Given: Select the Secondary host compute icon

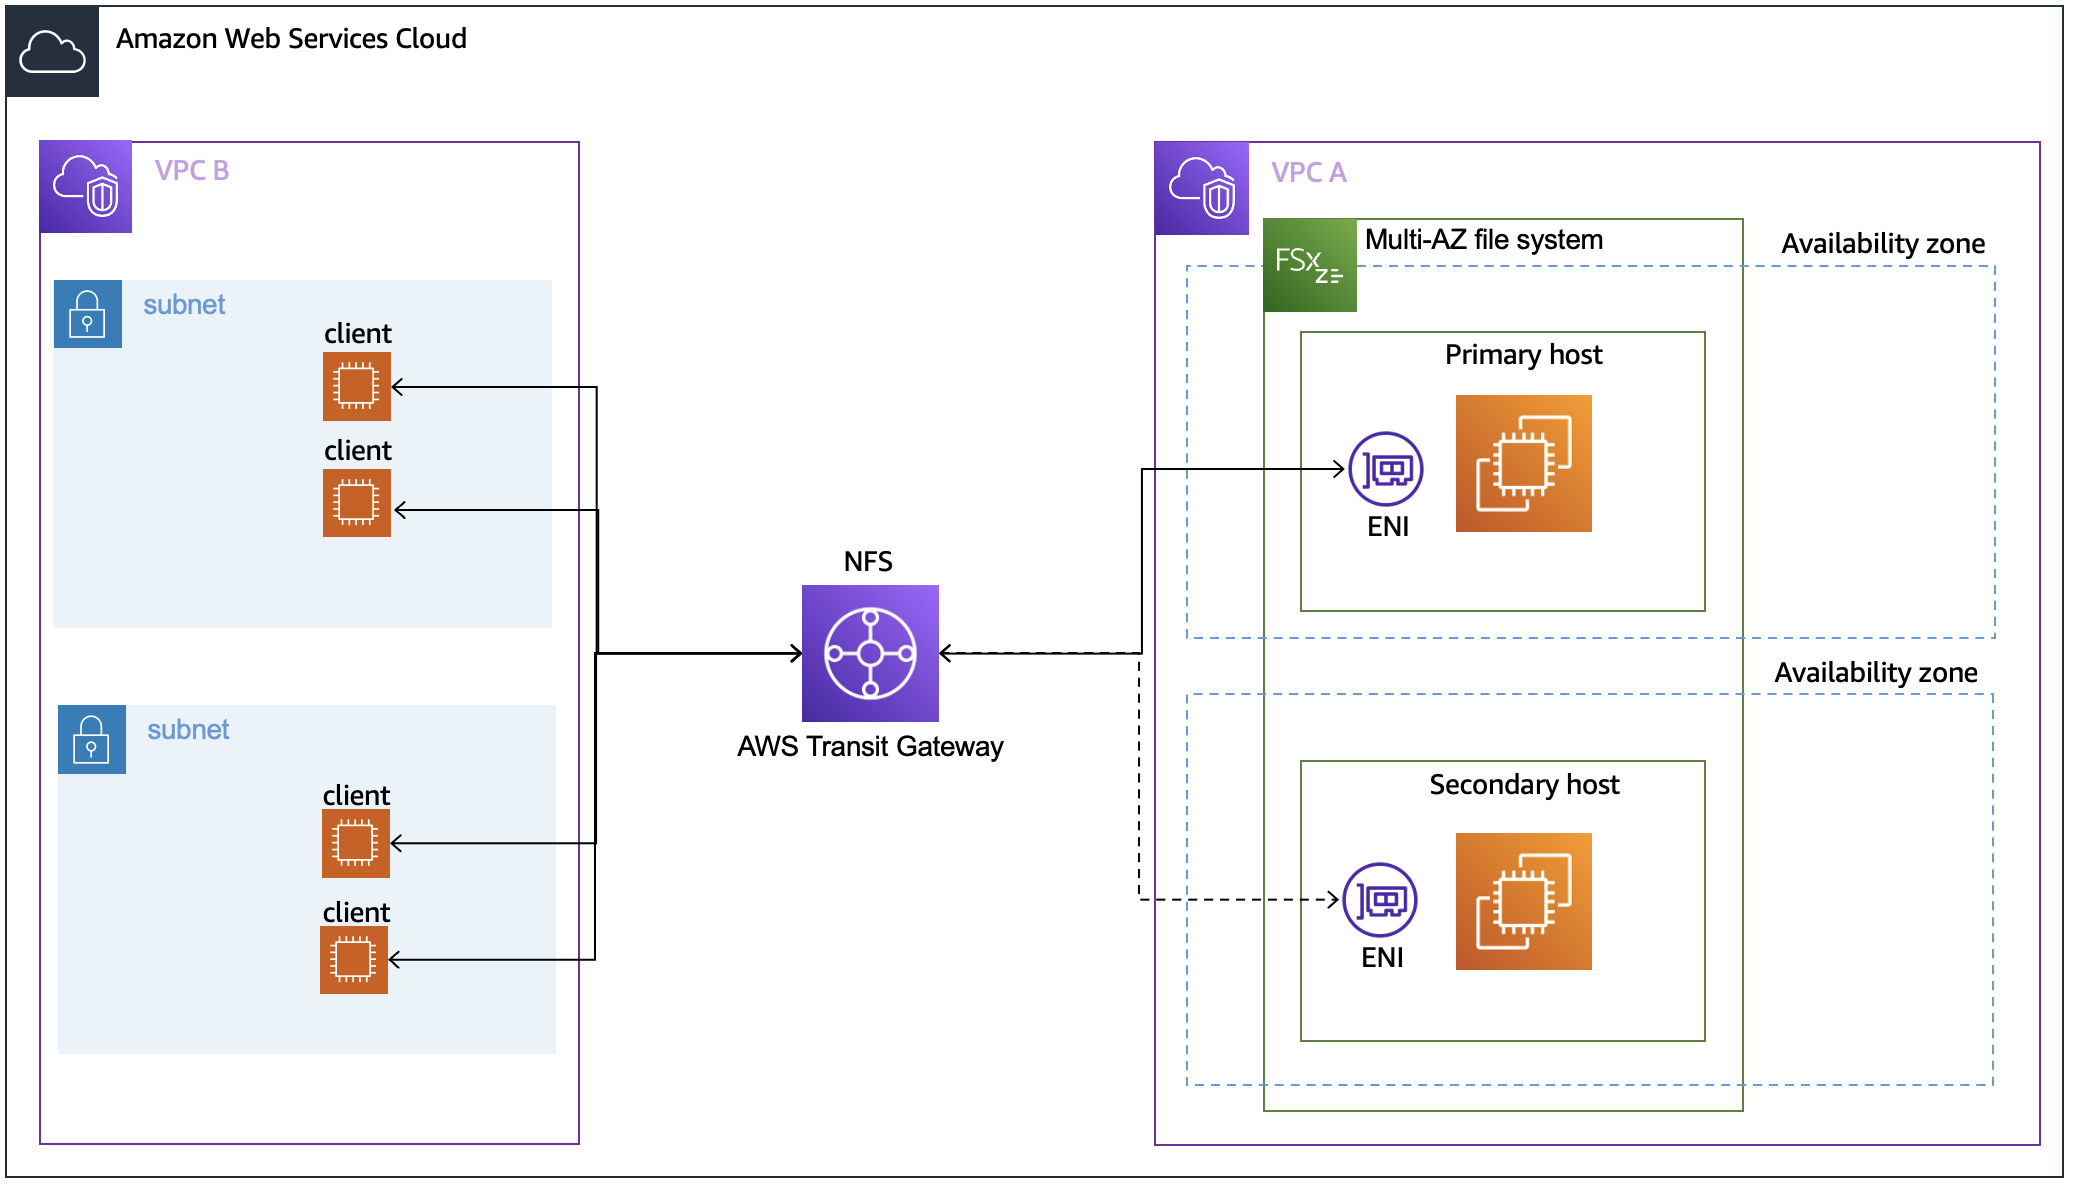Looking at the screenshot, I should tap(1522, 901).
